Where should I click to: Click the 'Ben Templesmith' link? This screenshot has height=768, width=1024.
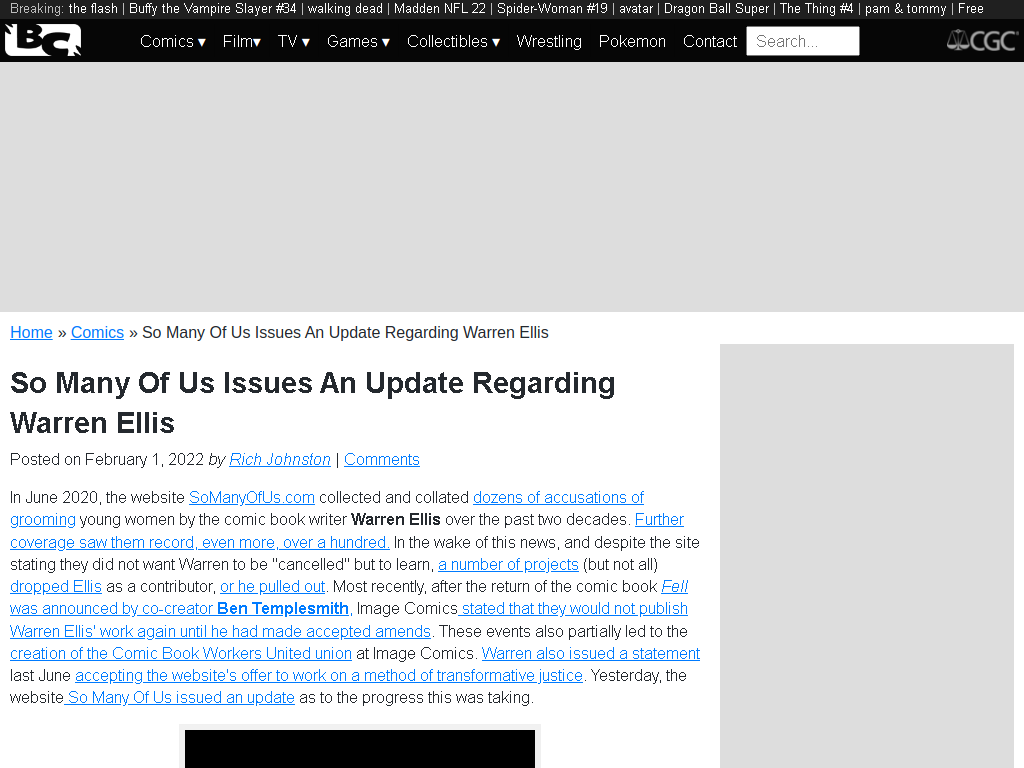[x=283, y=609]
